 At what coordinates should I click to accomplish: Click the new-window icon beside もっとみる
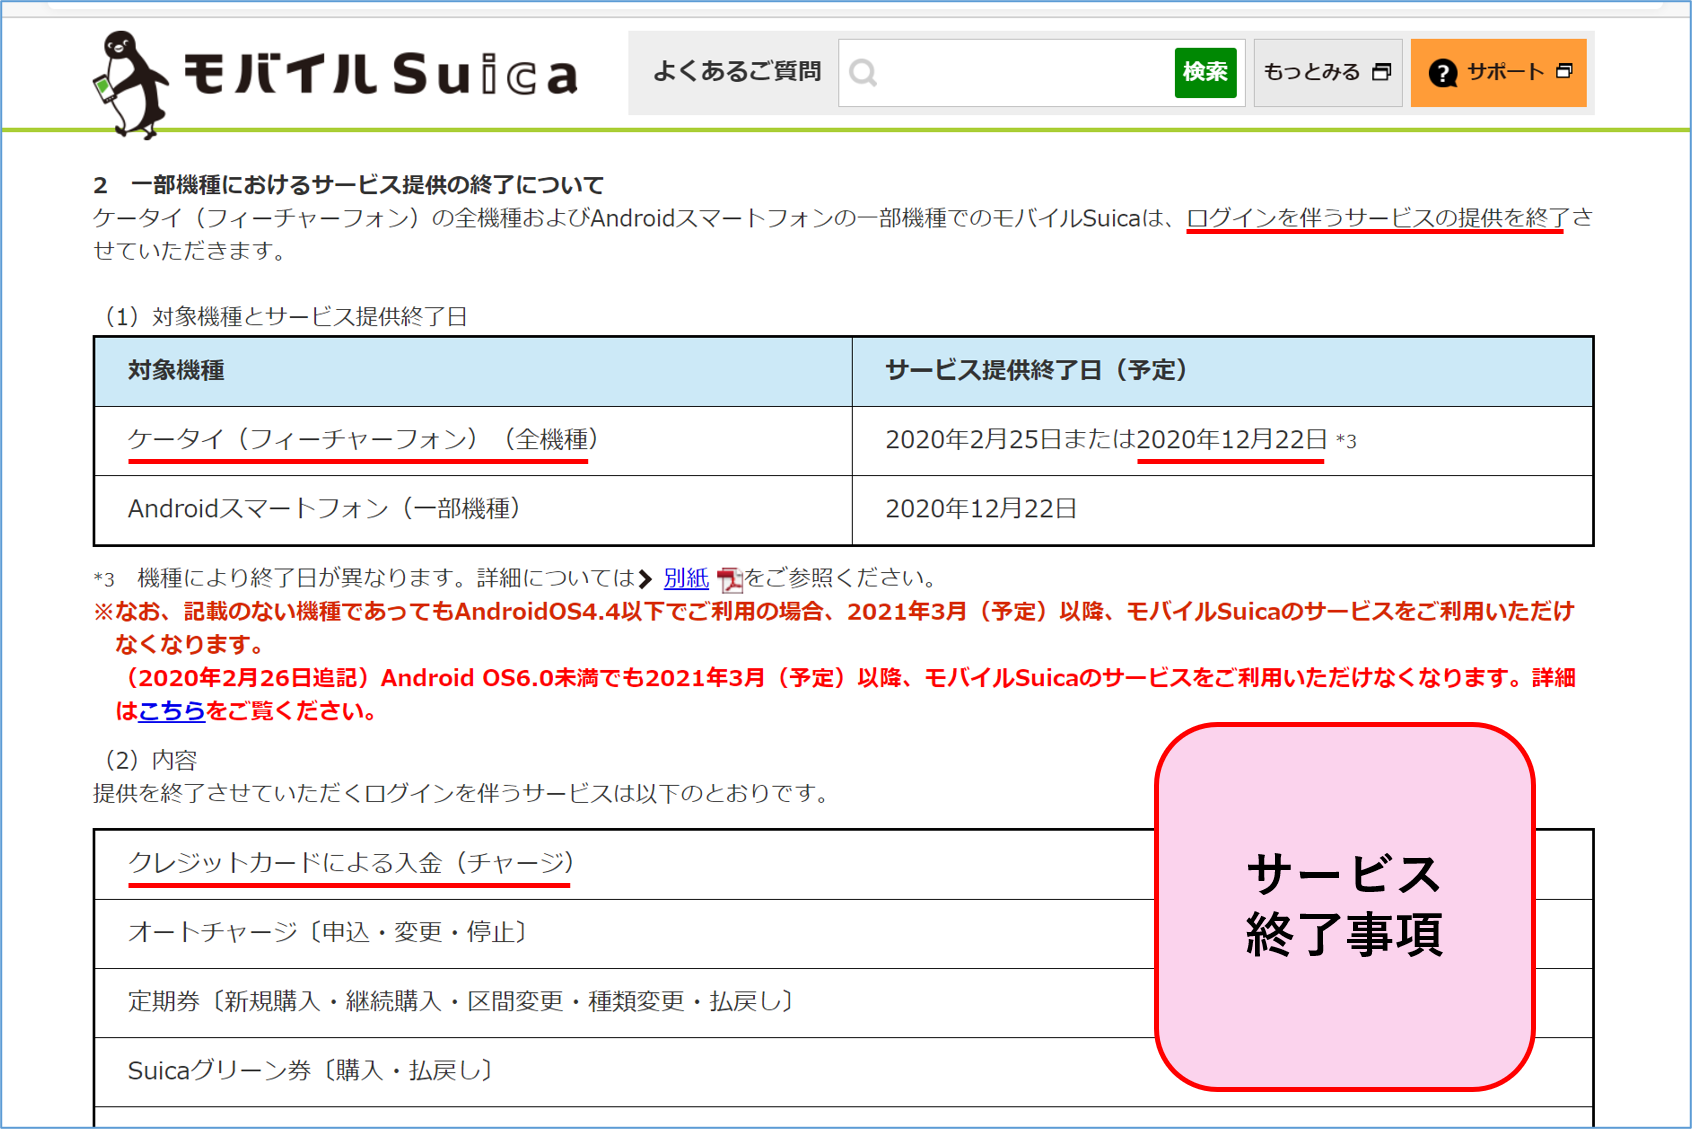click(x=1381, y=72)
